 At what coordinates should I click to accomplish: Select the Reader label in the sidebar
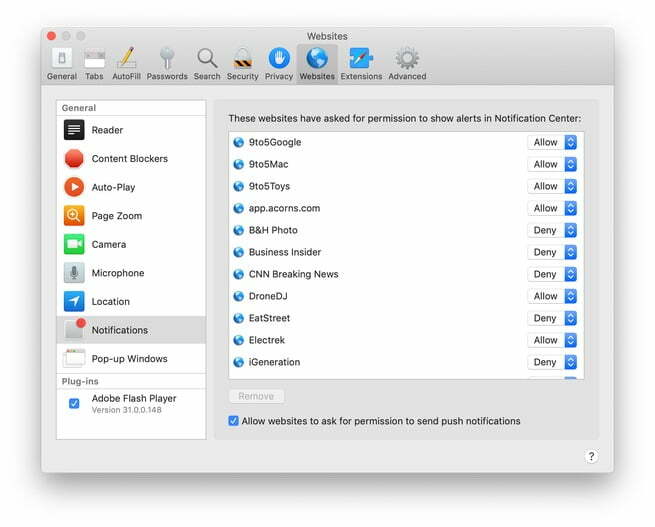107,130
